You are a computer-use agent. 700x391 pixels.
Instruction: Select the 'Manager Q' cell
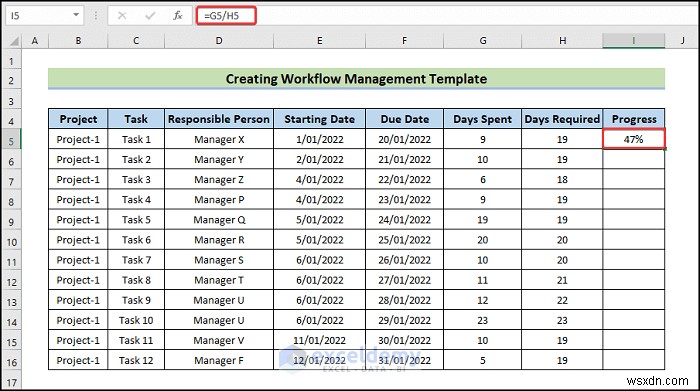[x=219, y=220]
